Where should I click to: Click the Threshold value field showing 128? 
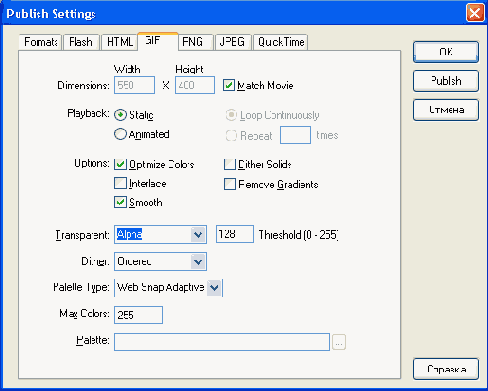pos(235,234)
